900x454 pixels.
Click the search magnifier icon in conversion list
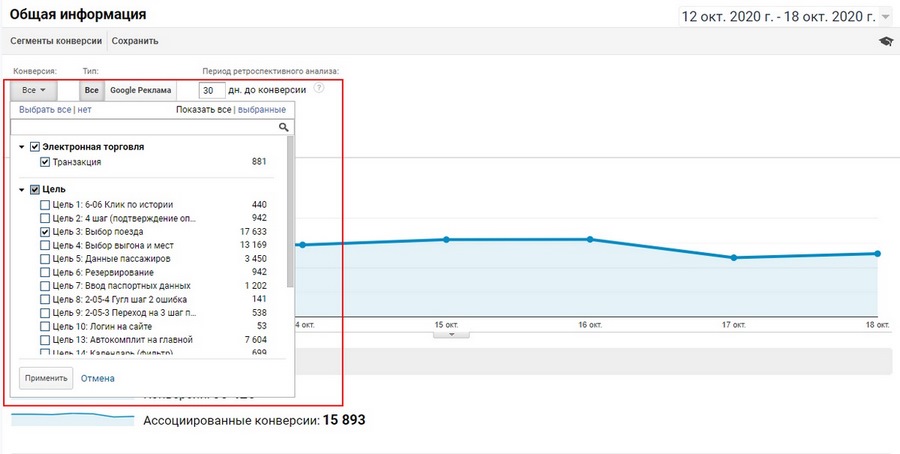click(283, 127)
